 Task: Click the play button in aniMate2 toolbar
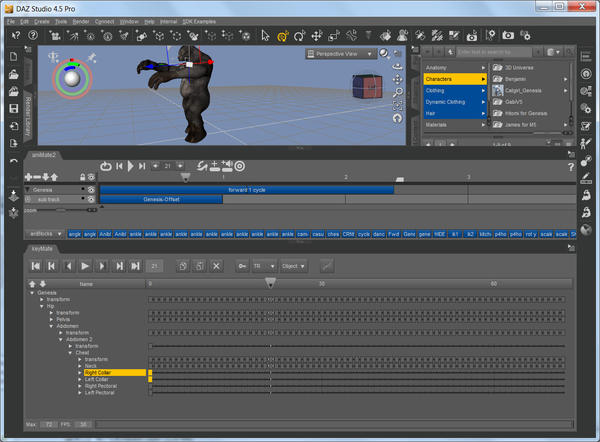click(x=131, y=166)
